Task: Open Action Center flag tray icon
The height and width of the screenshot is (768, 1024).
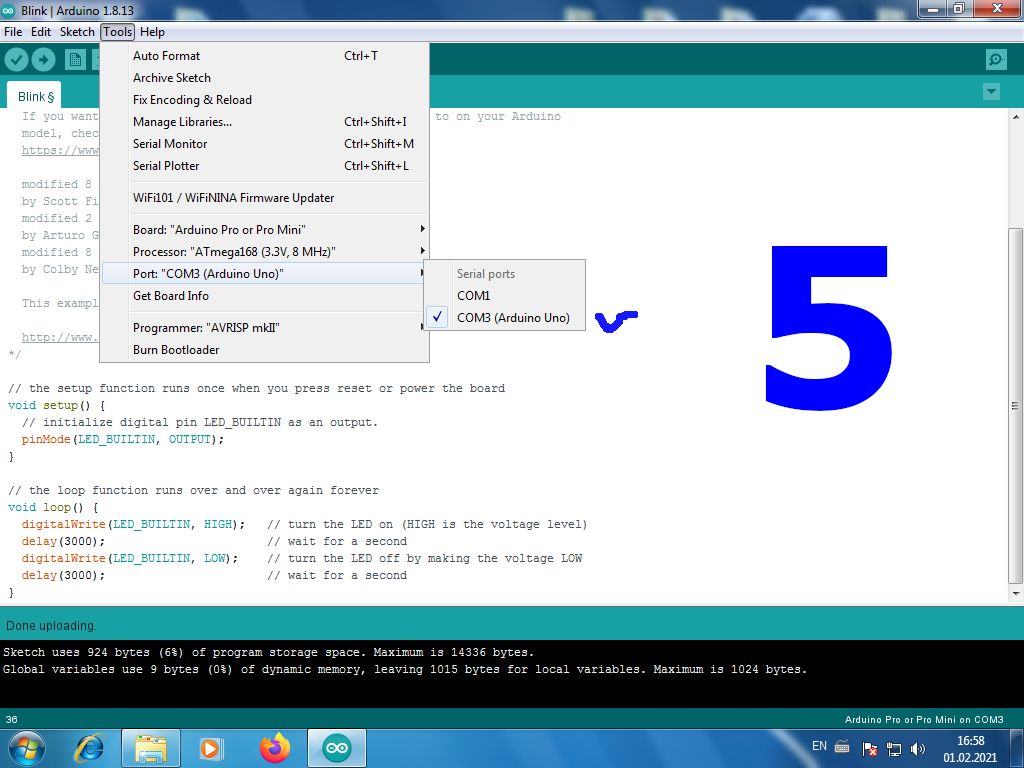Action: pyautogui.click(x=870, y=748)
